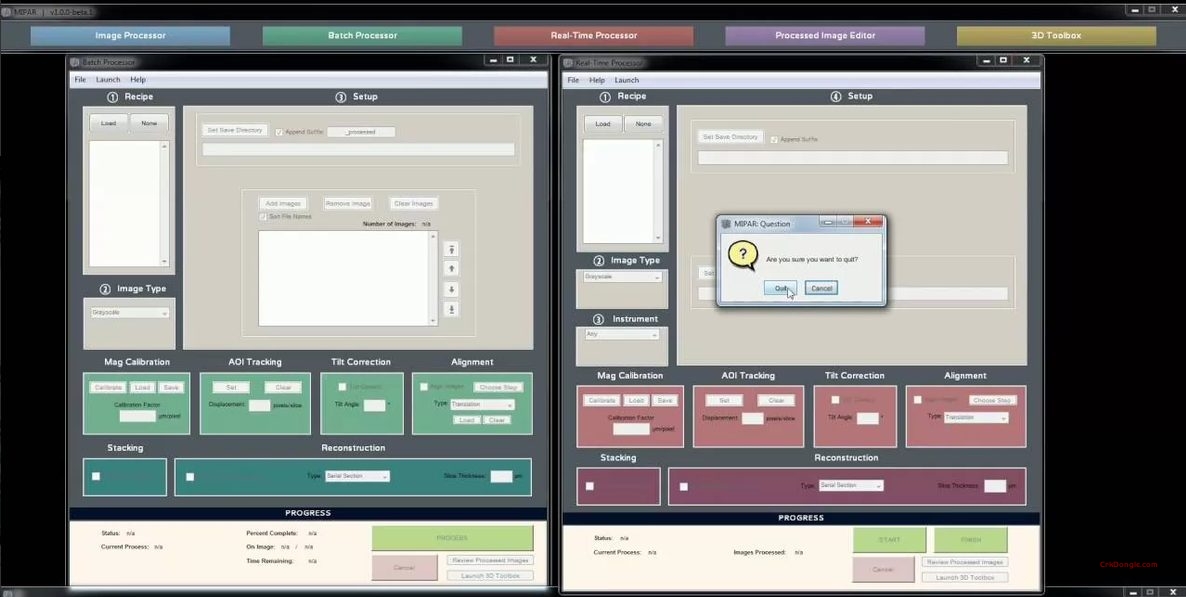The width and height of the screenshot is (1186, 597).
Task: Open the Processed Image Editor module
Action: click(x=825, y=36)
